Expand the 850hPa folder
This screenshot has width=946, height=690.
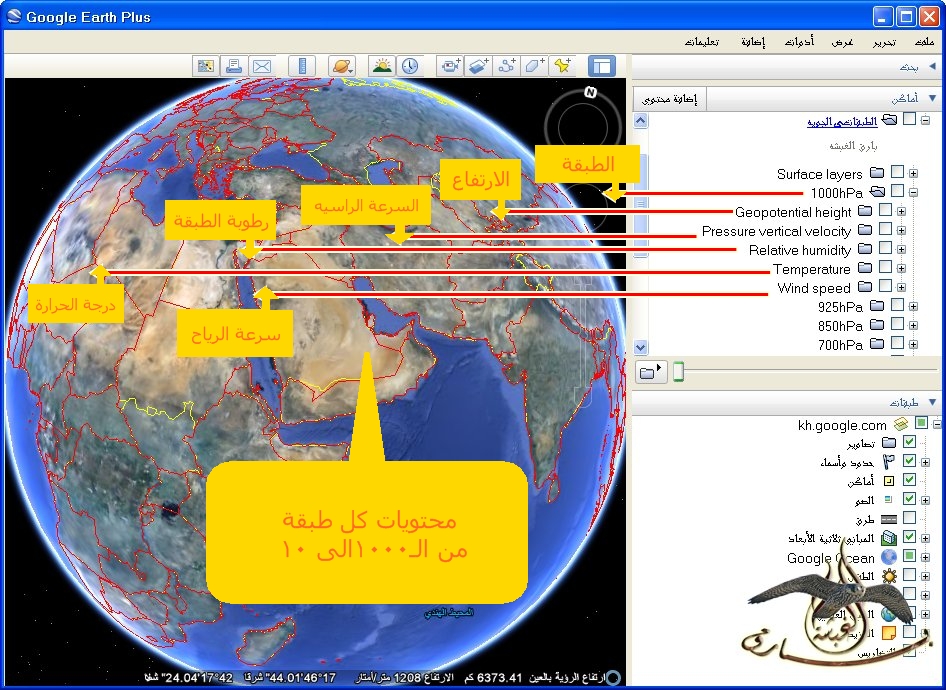(913, 326)
